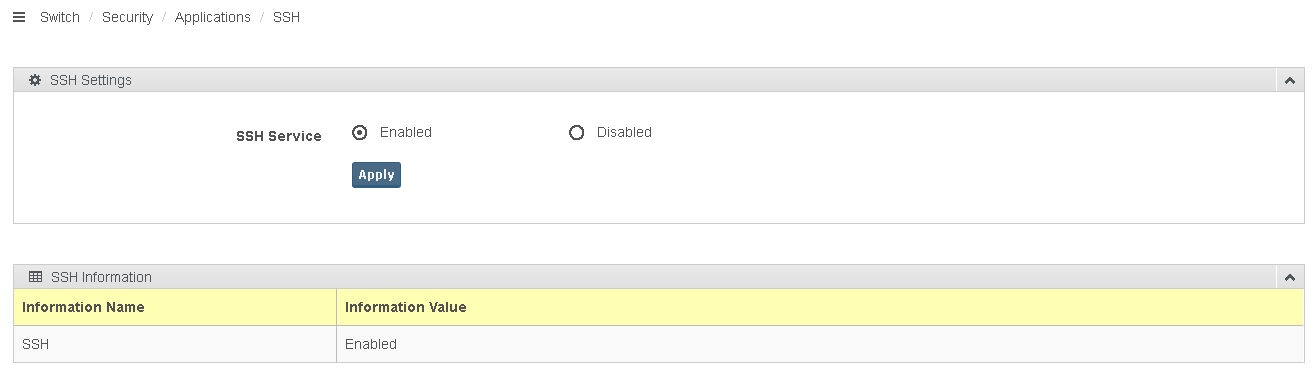This screenshot has width=1315, height=374.
Task: Open the hamburger navigation menu
Action: pyautogui.click(x=18, y=18)
